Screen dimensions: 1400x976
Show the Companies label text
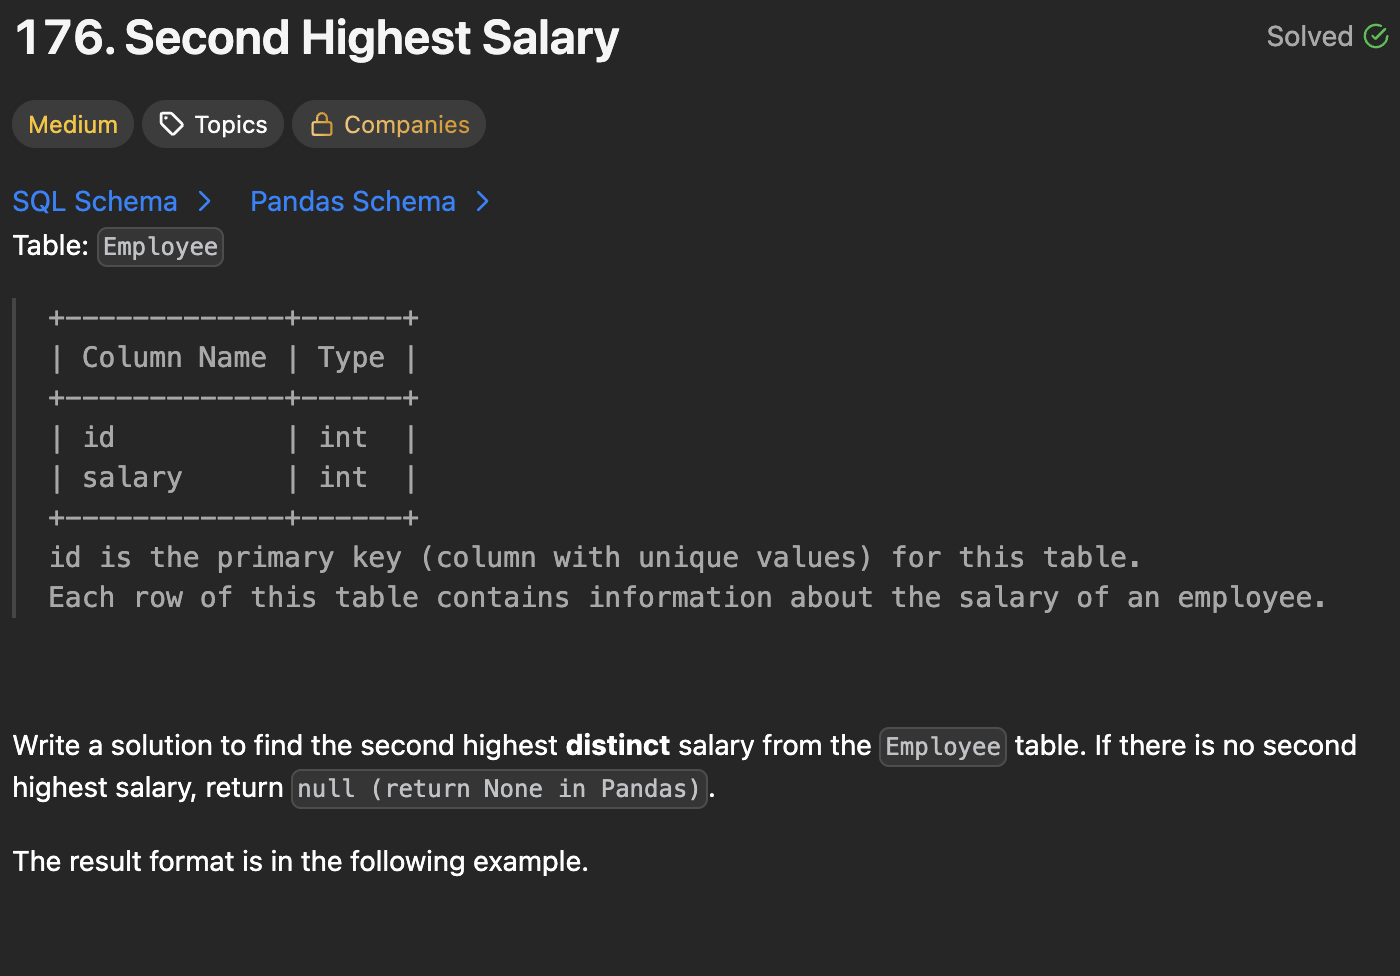click(x=406, y=124)
